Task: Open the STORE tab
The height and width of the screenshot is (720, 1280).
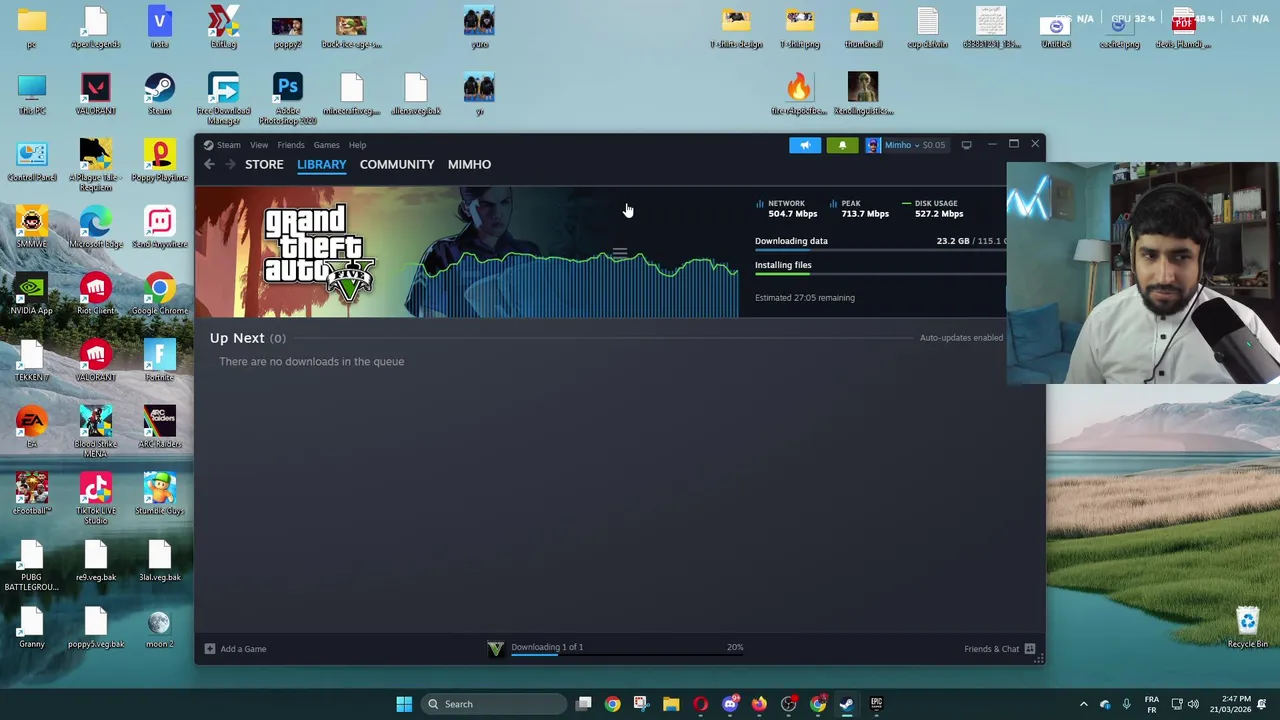Action: pos(264,164)
